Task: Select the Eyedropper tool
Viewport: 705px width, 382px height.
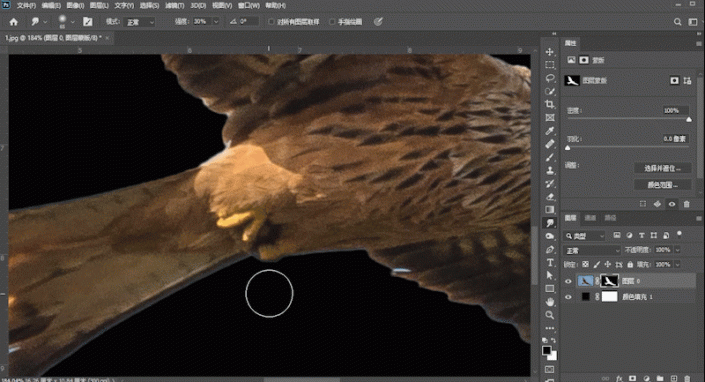Action: pyautogui.click(x=549, y=131)
